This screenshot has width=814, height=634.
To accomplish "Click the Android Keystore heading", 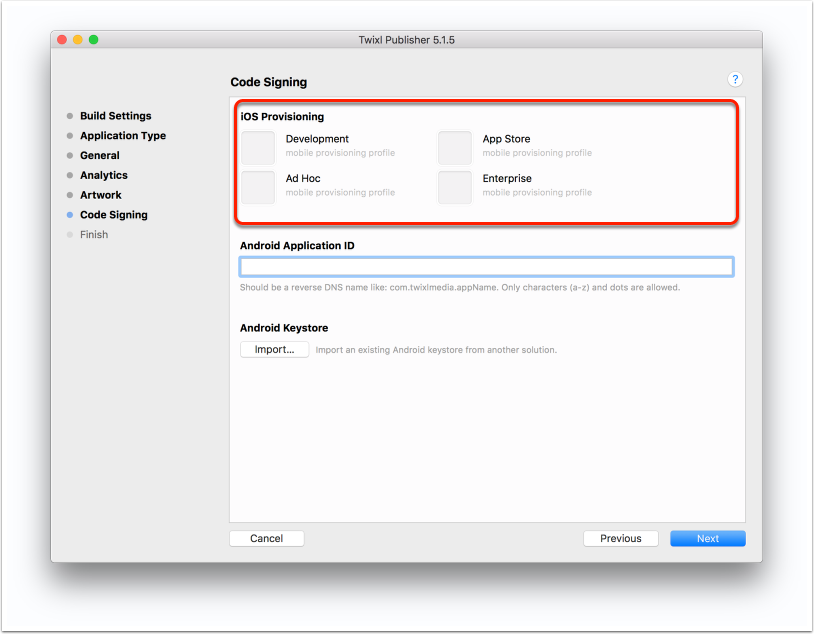I will [x=284, y=328].
